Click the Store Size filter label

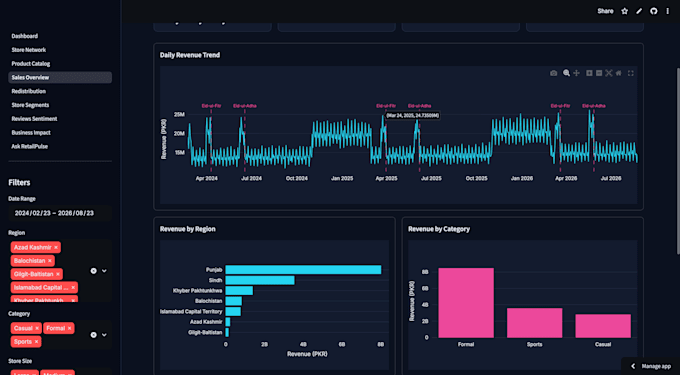pyautogui.click(x=20, y=361)
